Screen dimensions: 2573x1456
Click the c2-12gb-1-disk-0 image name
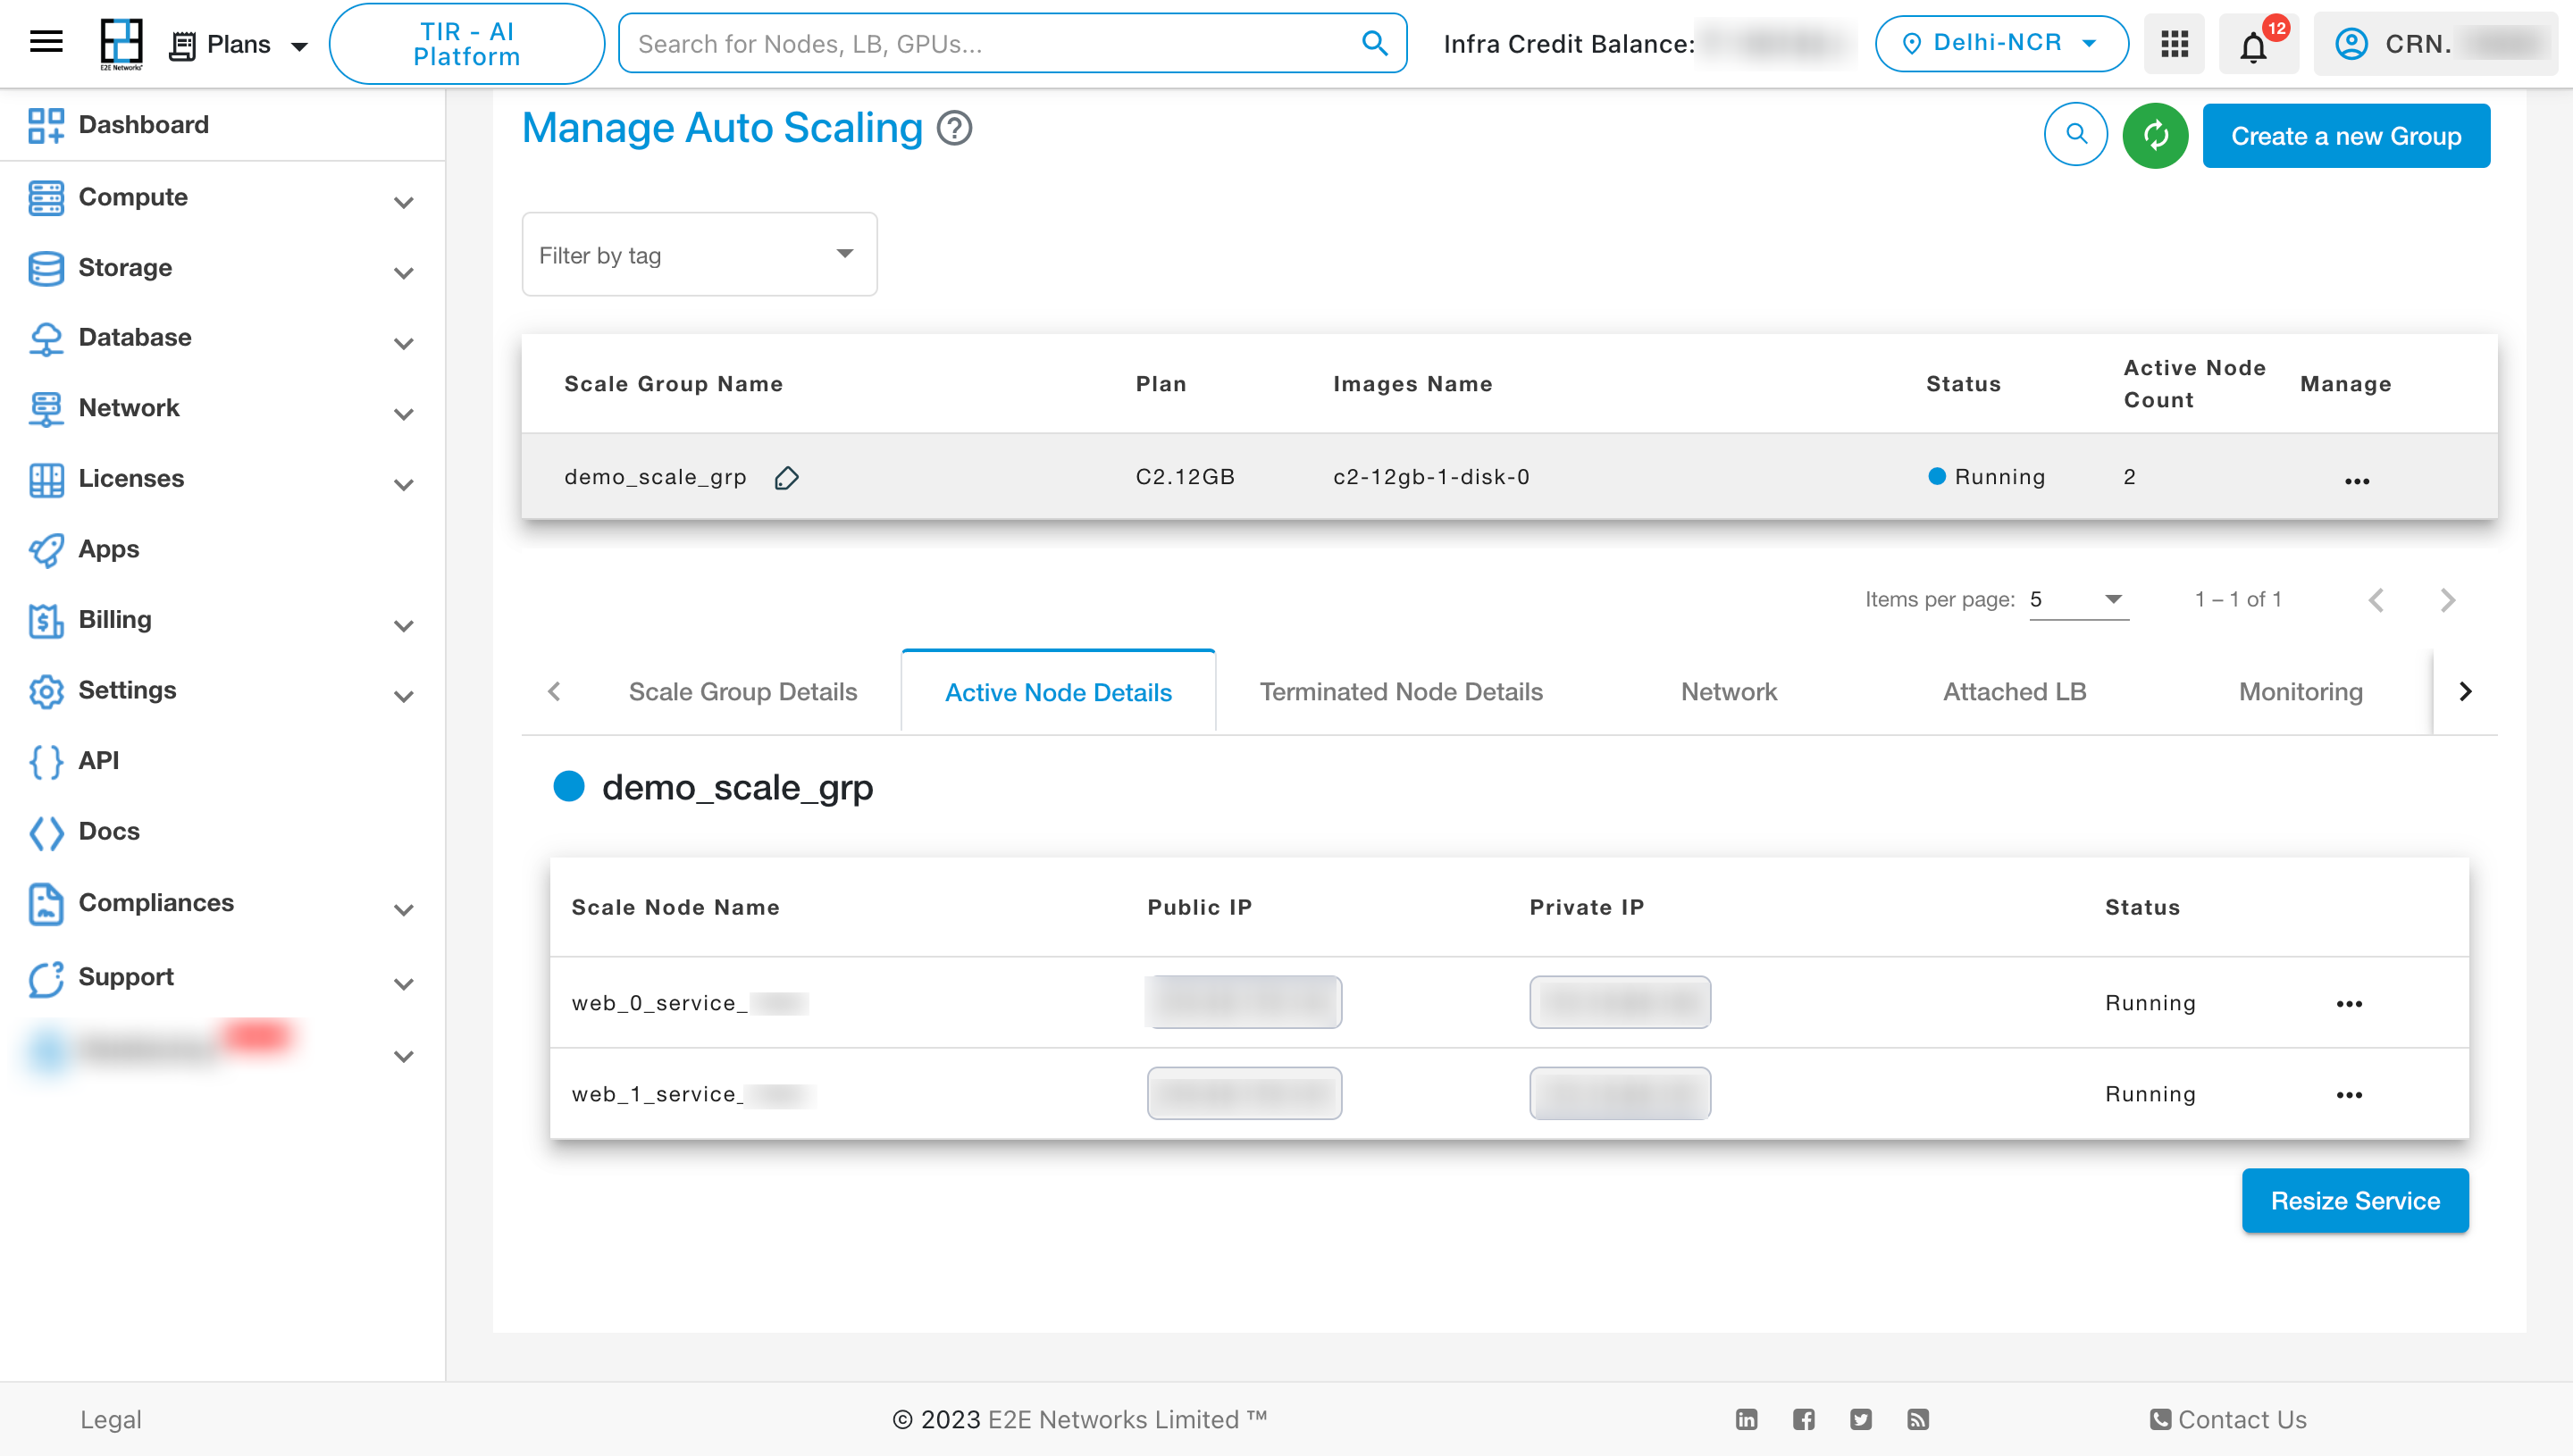(1431, 477)
